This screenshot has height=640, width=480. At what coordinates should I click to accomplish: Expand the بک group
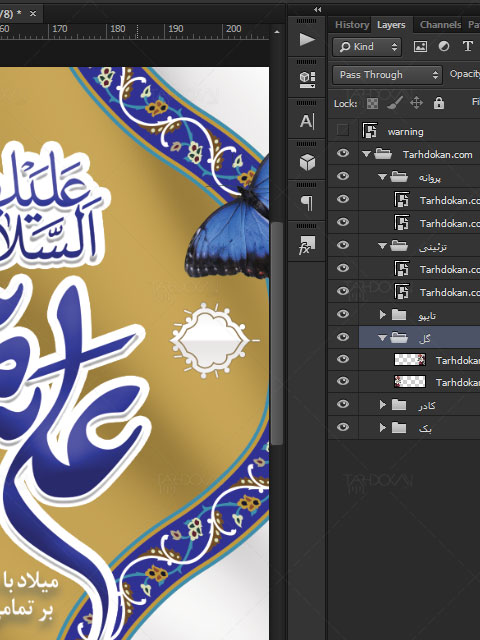coord(382,427)
